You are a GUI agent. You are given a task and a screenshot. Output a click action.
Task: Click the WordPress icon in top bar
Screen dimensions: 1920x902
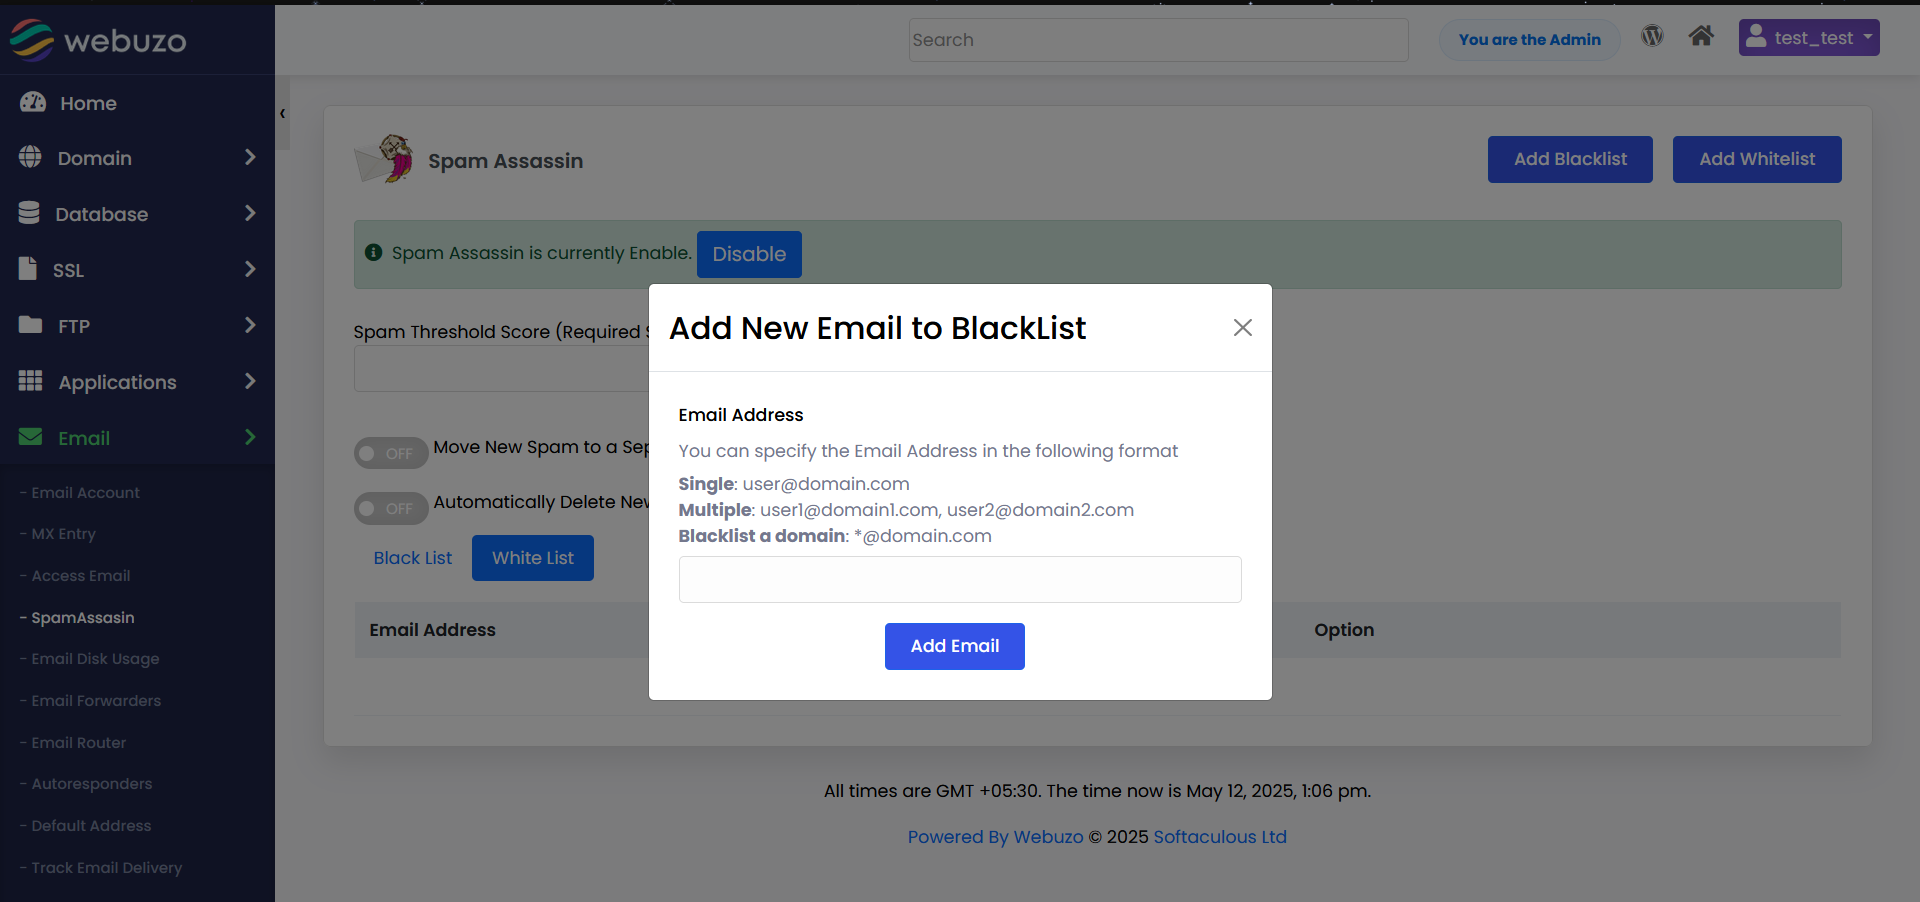coord(1652,37)
